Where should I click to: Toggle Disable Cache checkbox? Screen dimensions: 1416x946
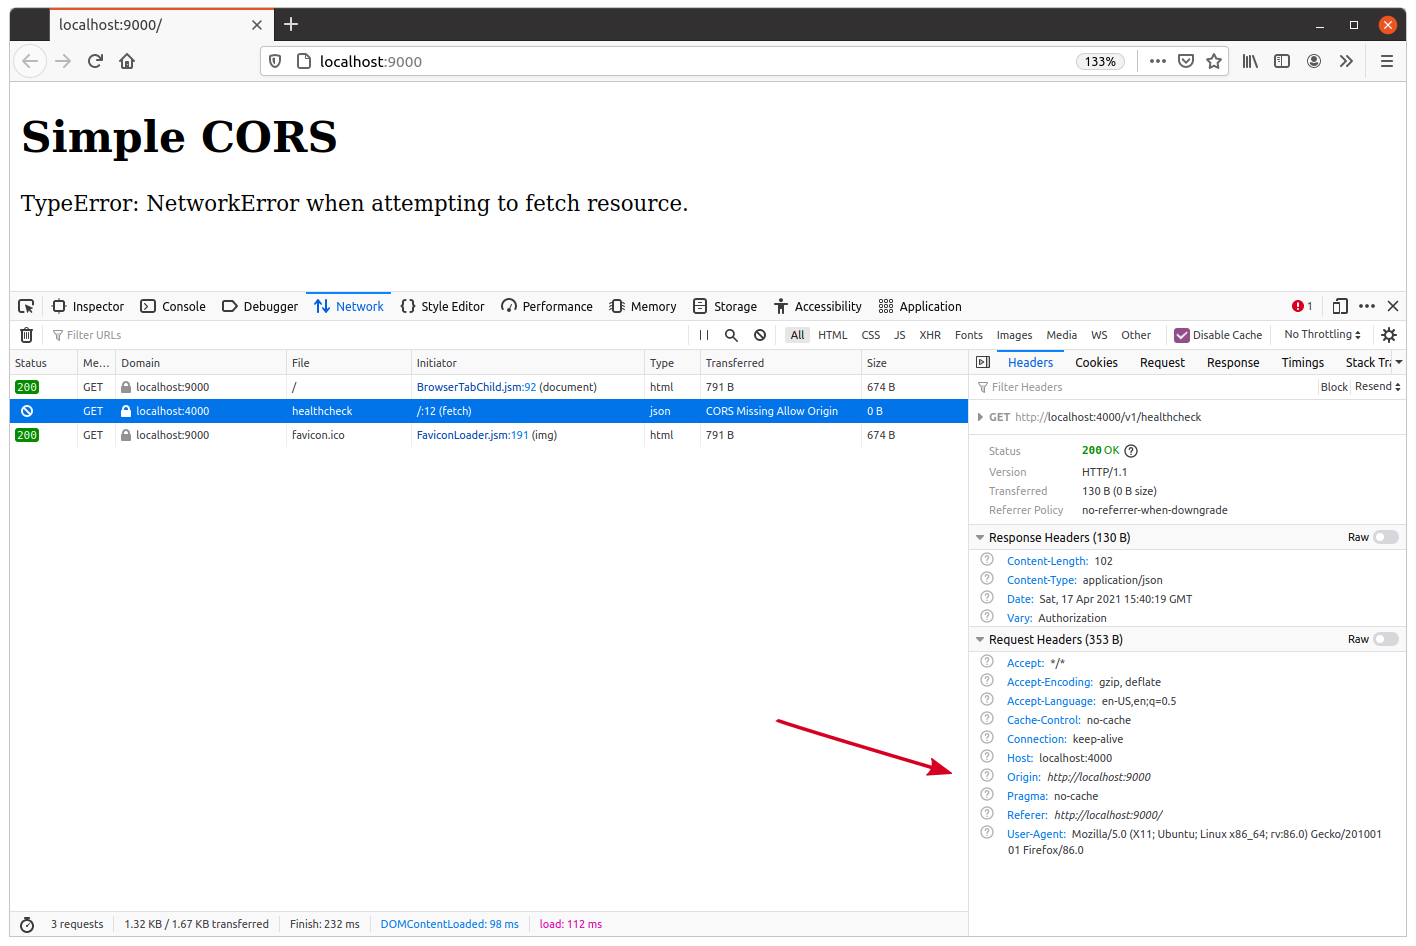tap(1182, 335)
